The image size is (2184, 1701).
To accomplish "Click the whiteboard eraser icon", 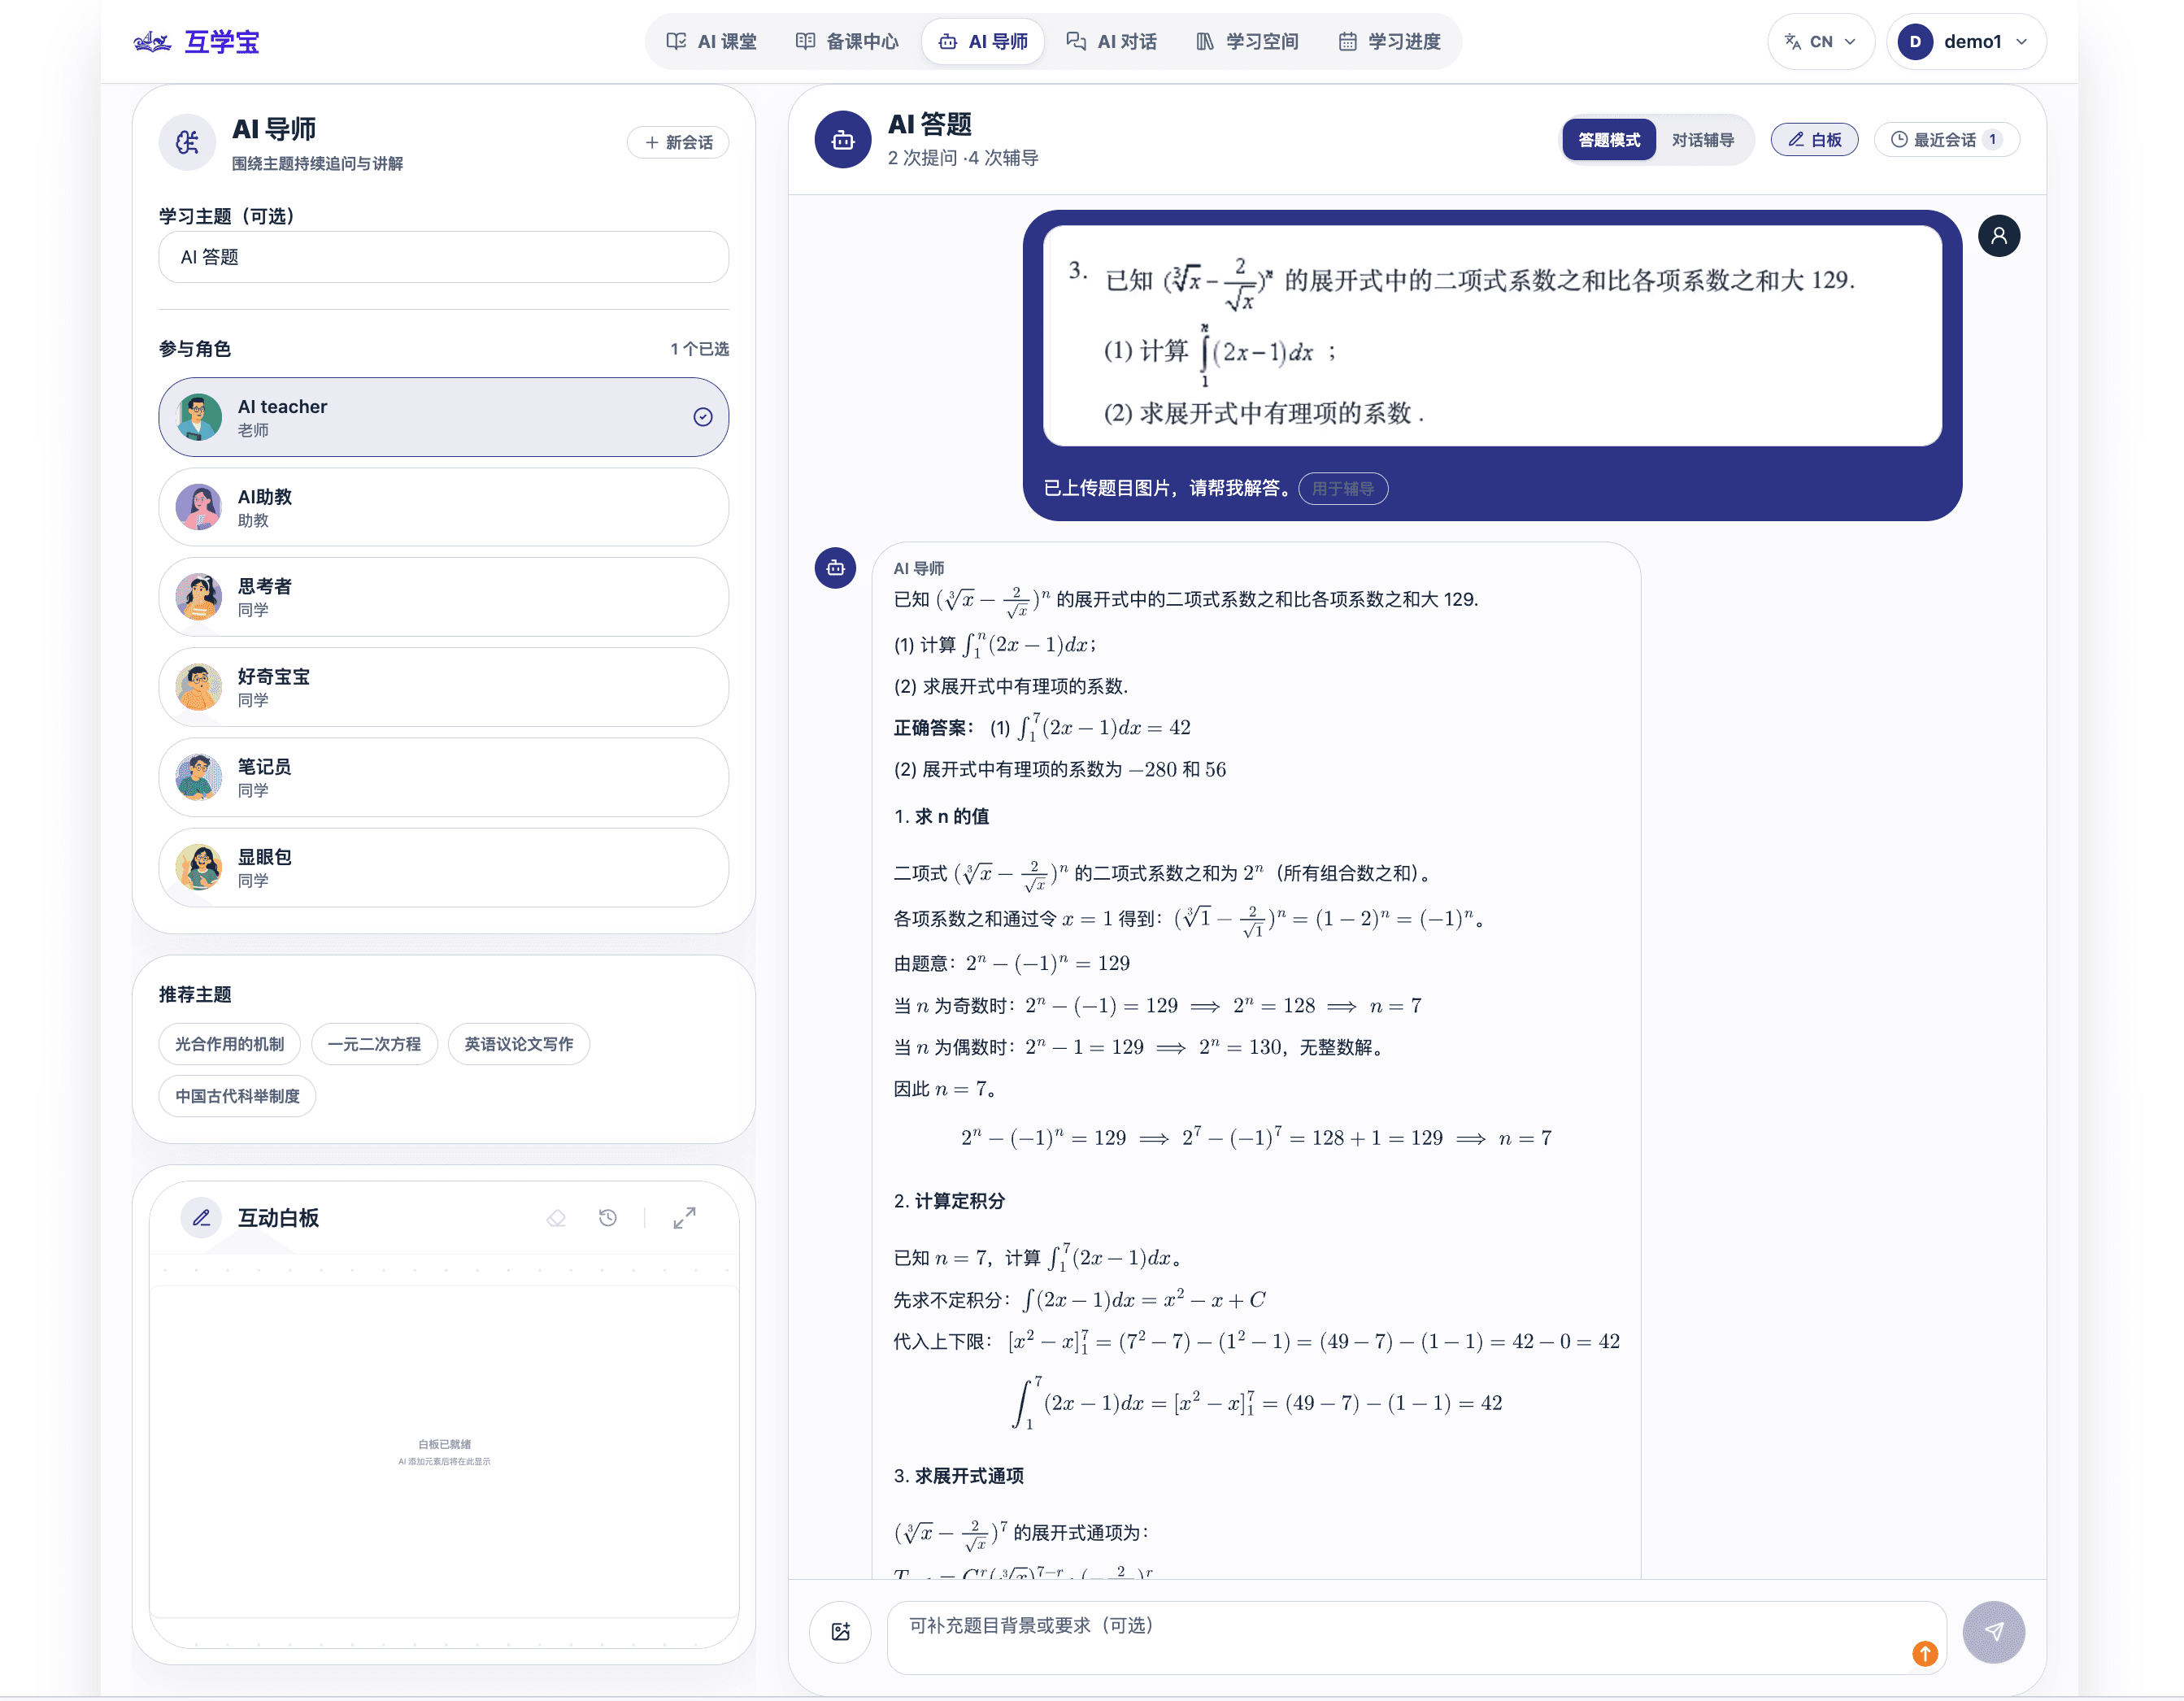I will [557, 1218].
